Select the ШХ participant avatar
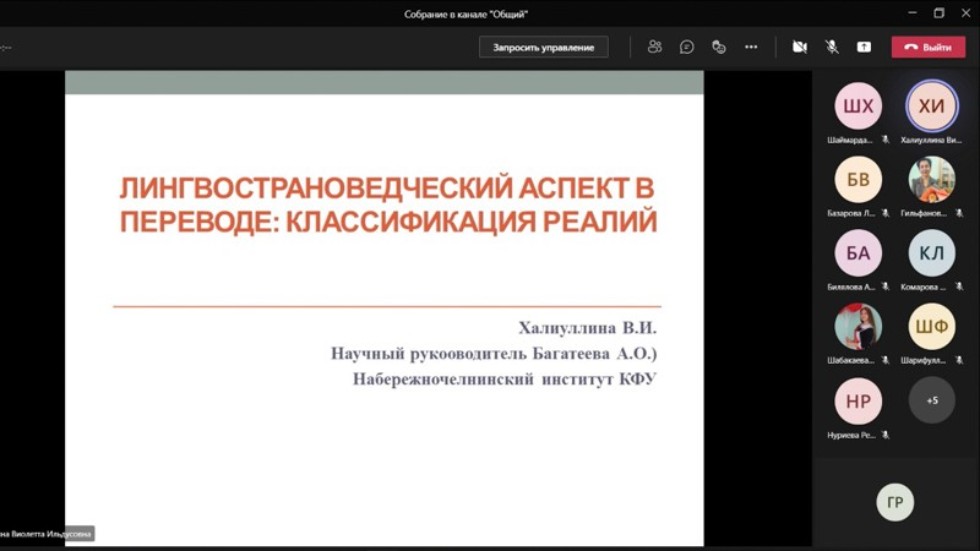The height and width of the screenshot is (551, 980). click(x=858, y=107)
